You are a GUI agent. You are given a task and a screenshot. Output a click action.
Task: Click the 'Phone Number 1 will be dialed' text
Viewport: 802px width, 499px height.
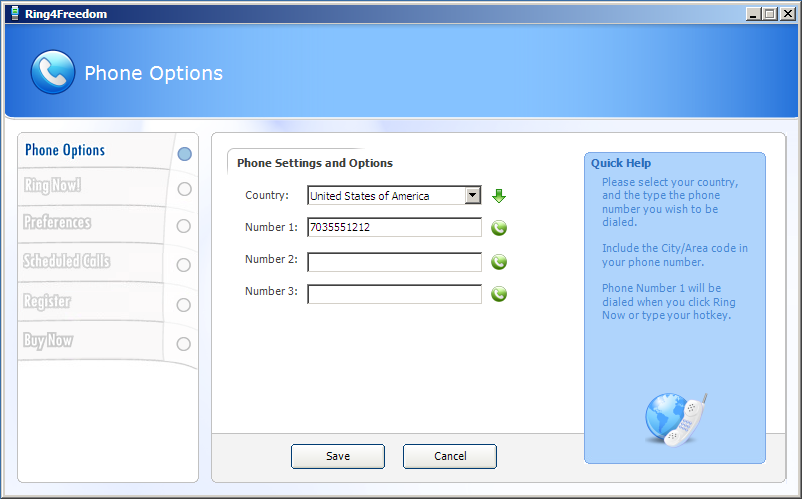[x=669, y=302]
